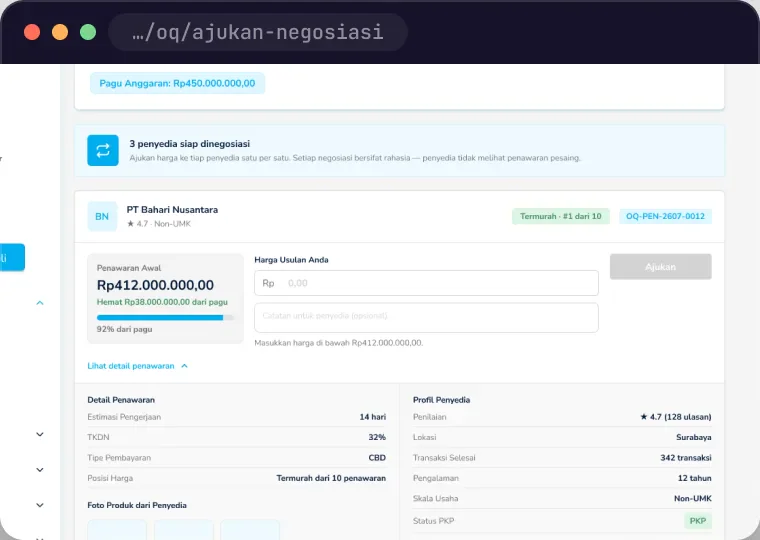
Task: Click the second product photo thumbnail
Action: point(184,529)
